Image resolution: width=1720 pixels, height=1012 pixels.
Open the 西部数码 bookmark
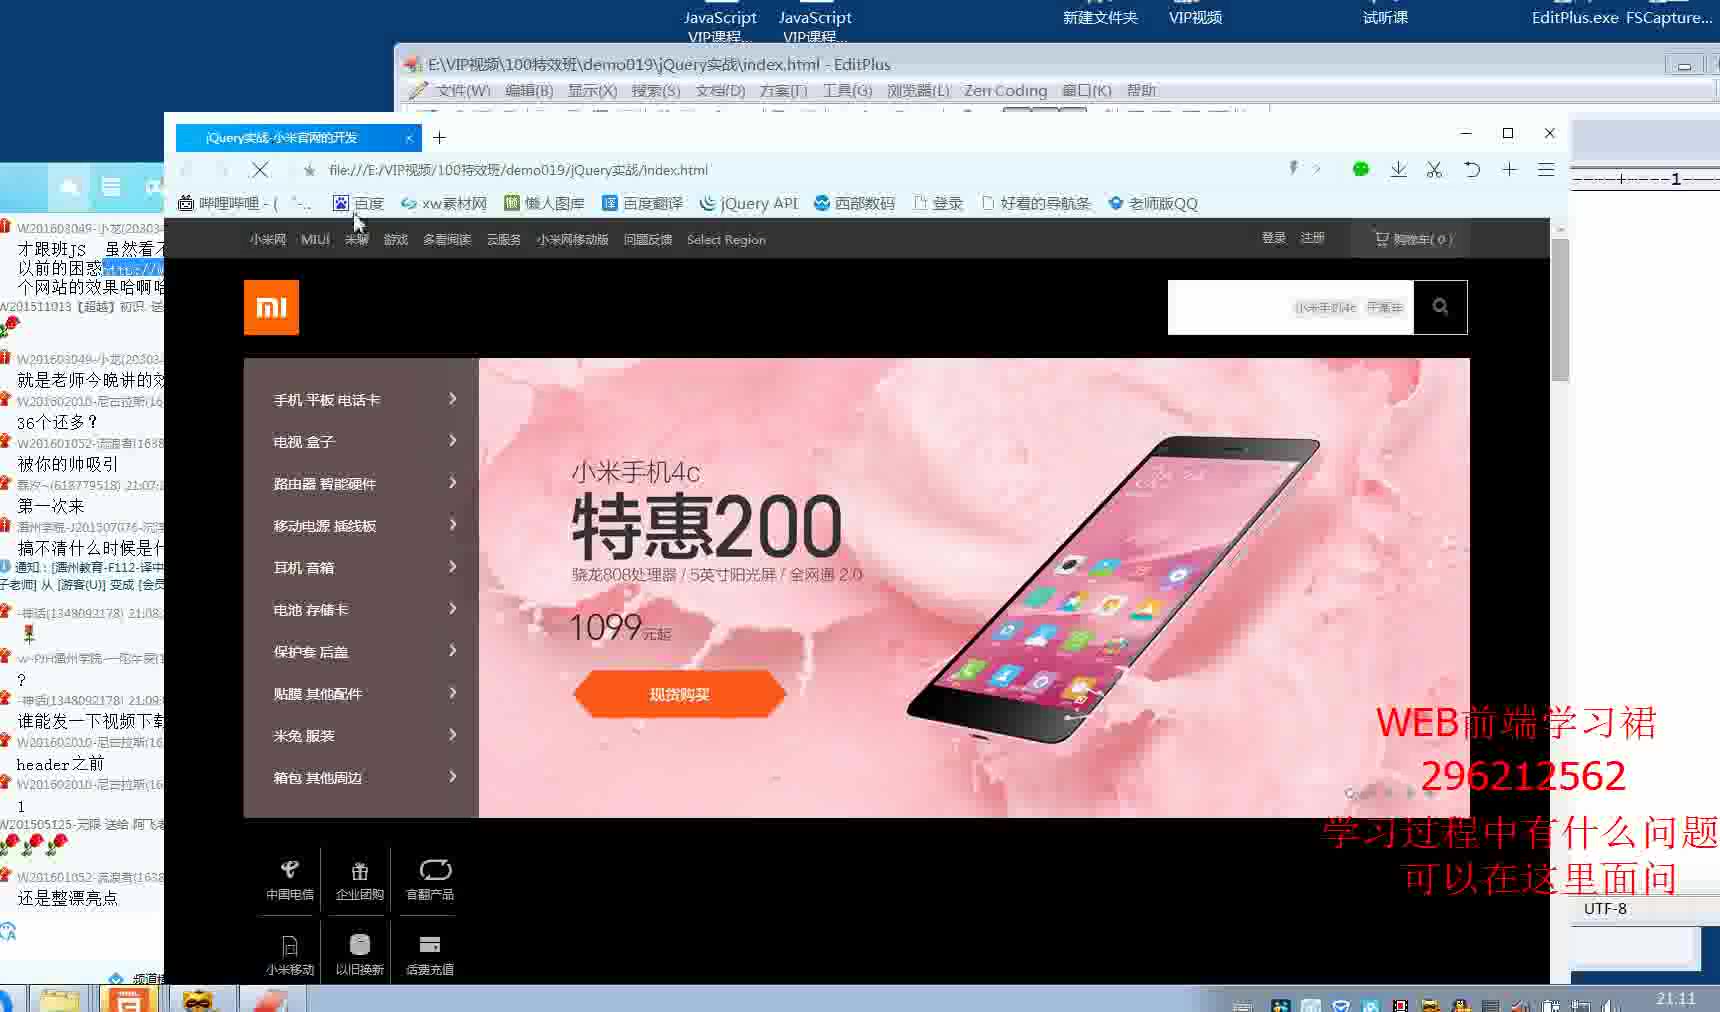pyautogui.click(x=854, y=203)
